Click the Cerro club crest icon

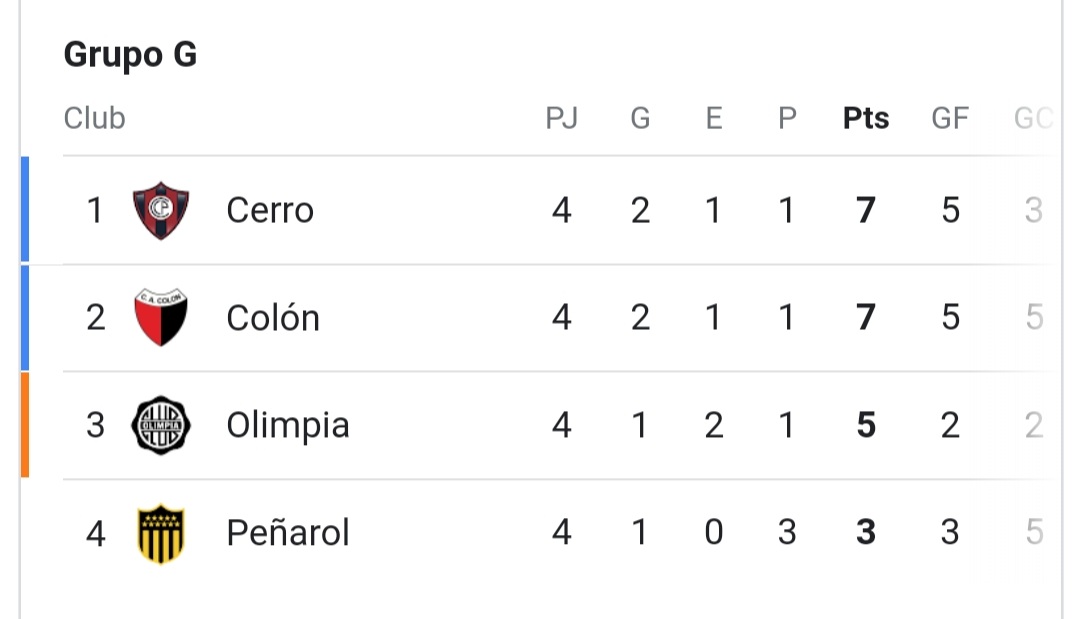[x=160, y=211]
